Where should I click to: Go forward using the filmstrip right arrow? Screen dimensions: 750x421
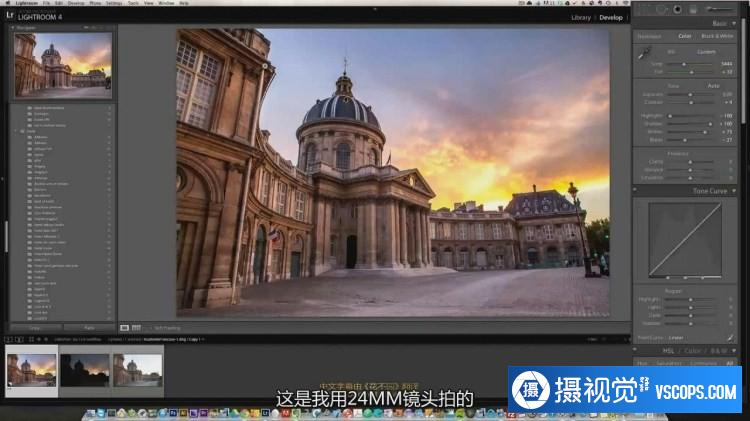click(46, 339)
